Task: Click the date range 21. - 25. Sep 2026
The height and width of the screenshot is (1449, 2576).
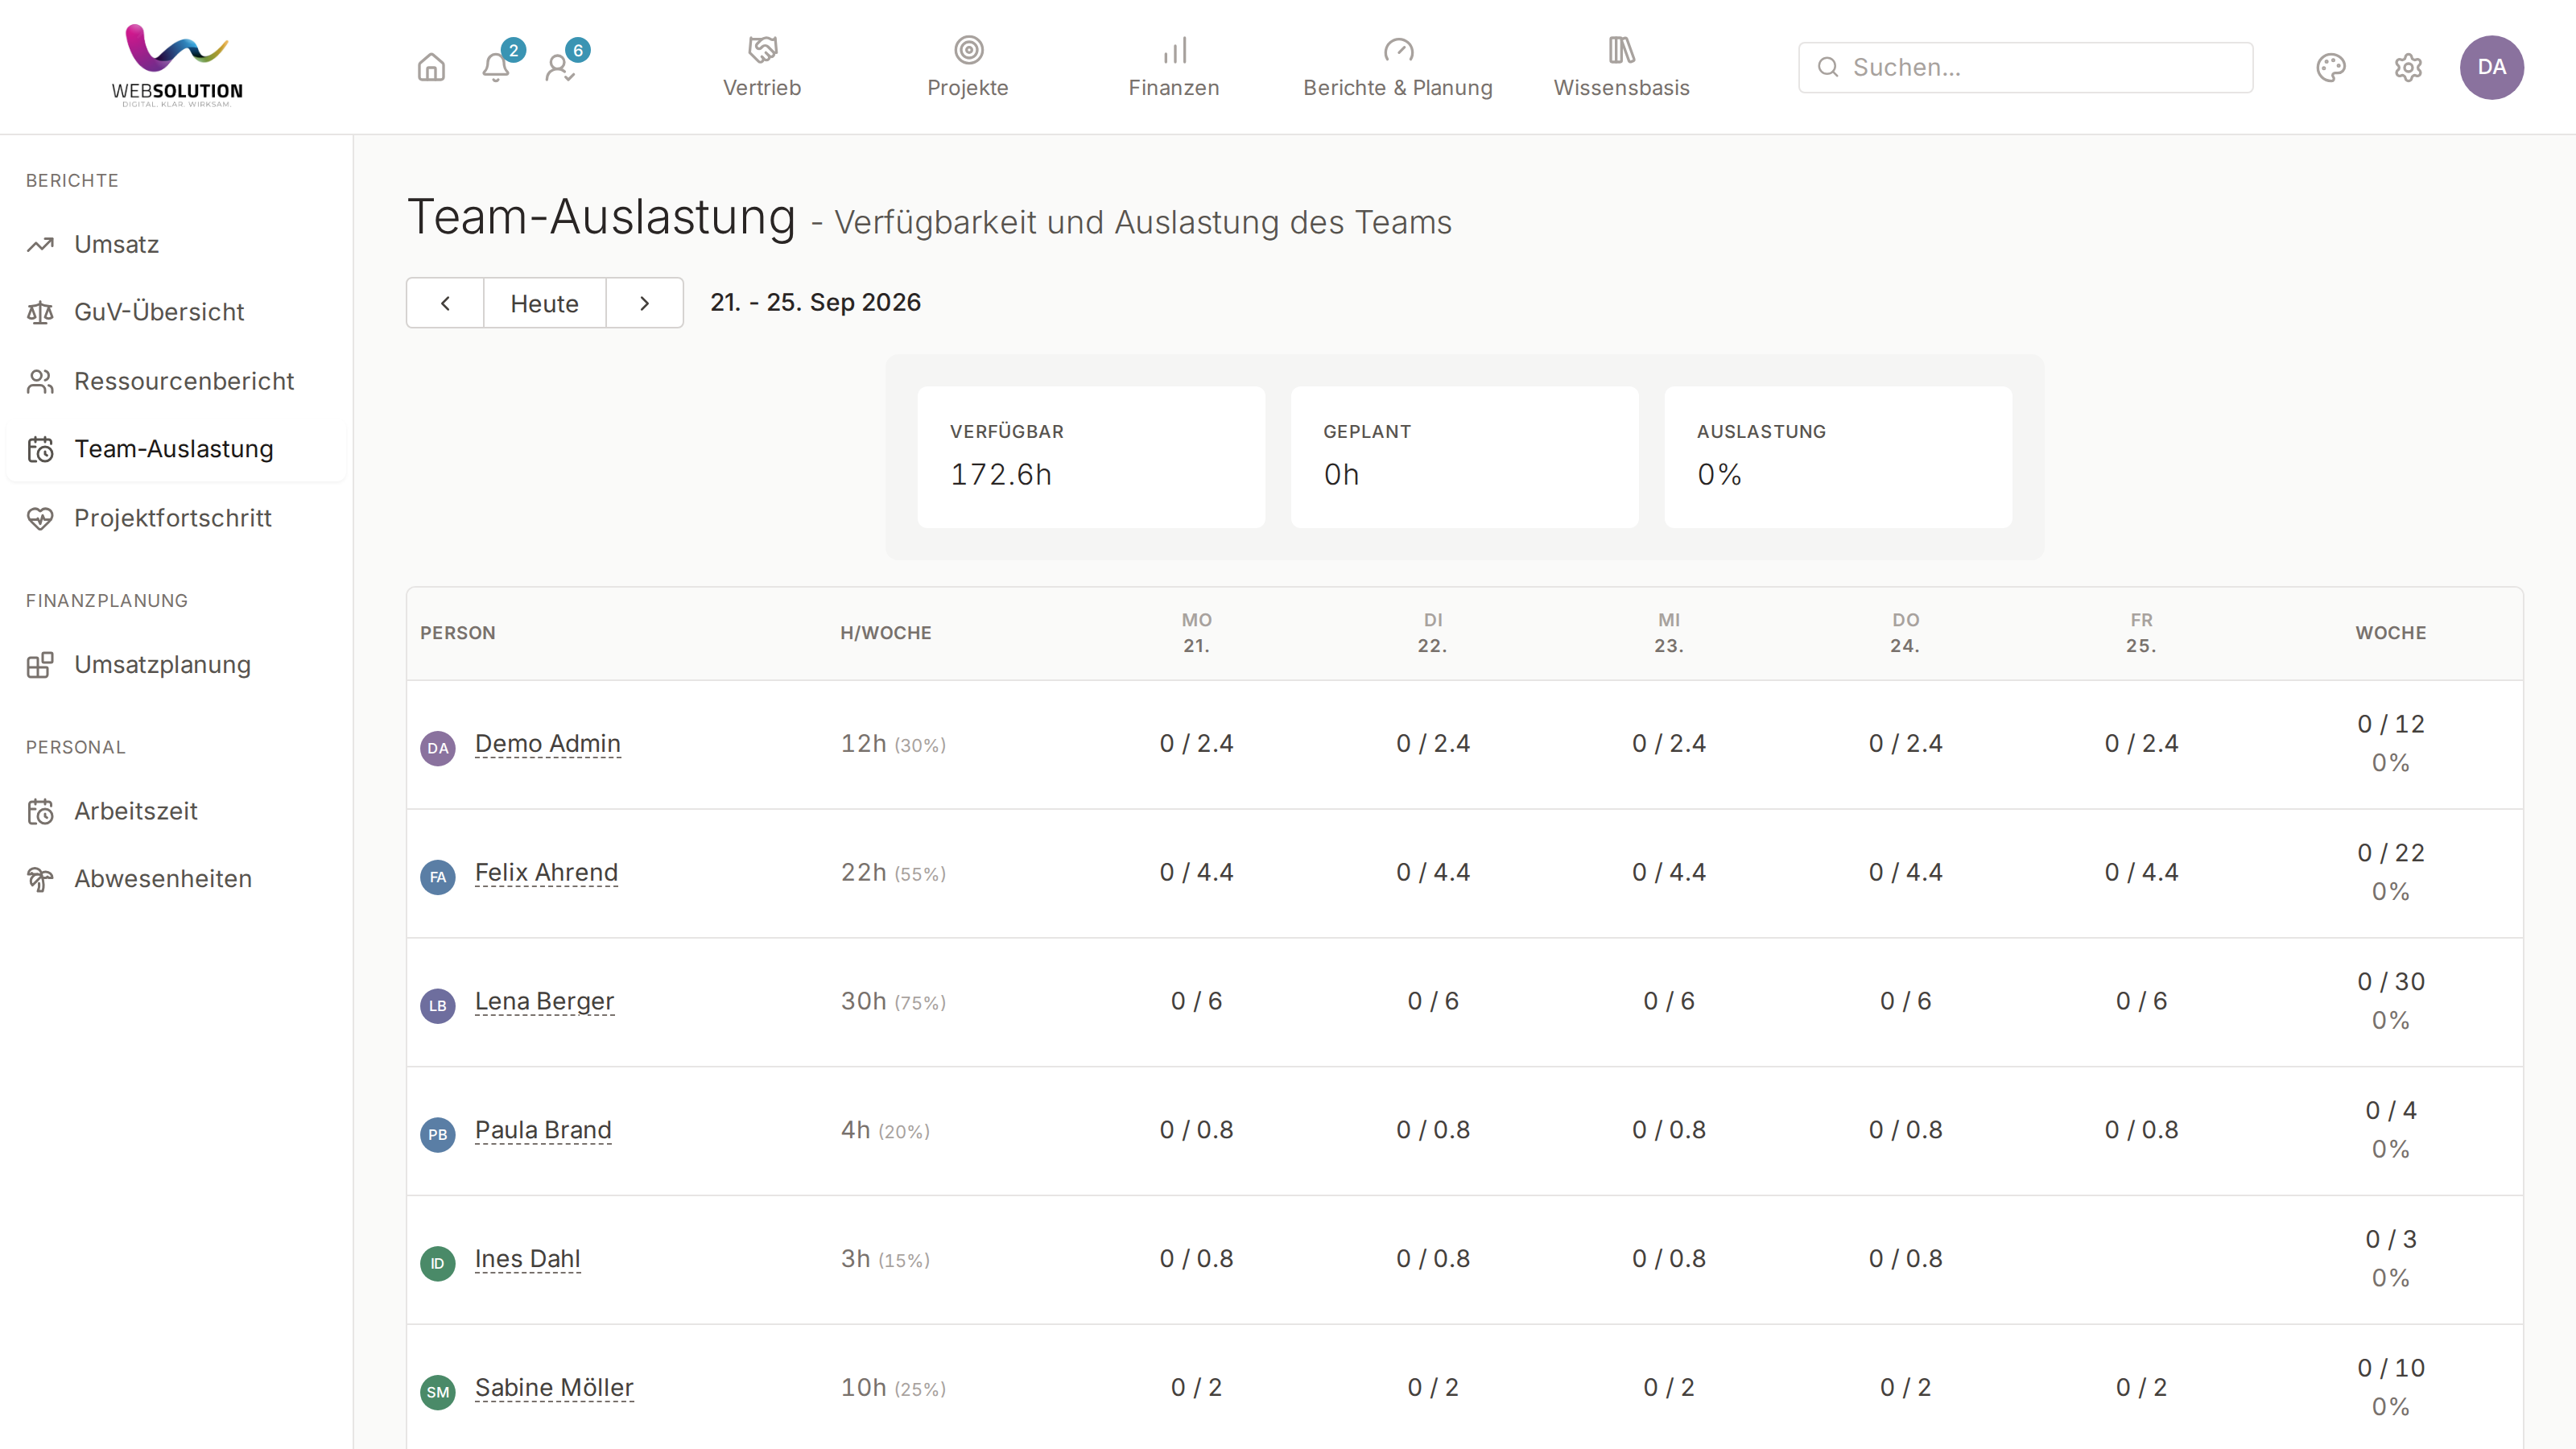Action: (815, 302)
